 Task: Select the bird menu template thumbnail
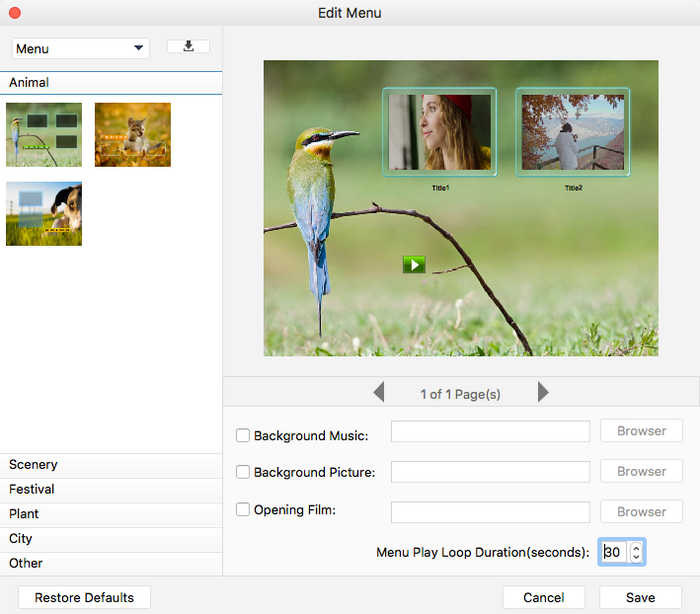click(44, 134)
